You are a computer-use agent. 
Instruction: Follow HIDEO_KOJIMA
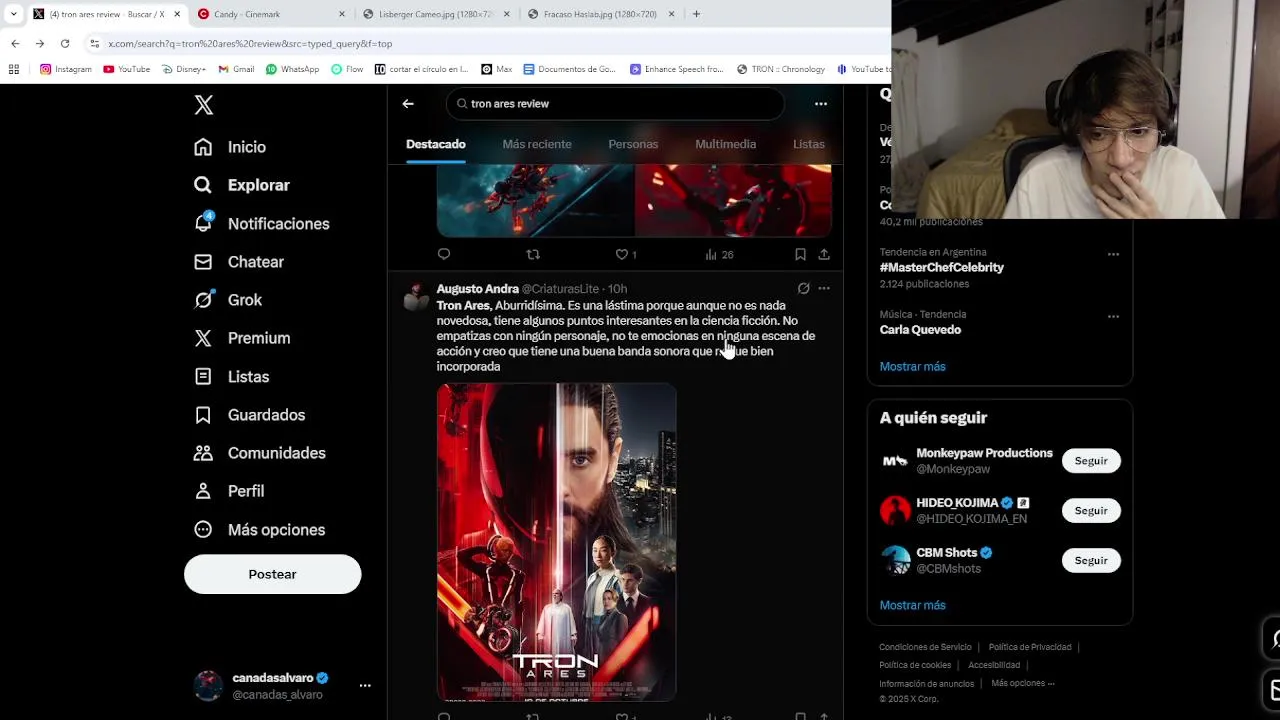[x=1091, y=511]
